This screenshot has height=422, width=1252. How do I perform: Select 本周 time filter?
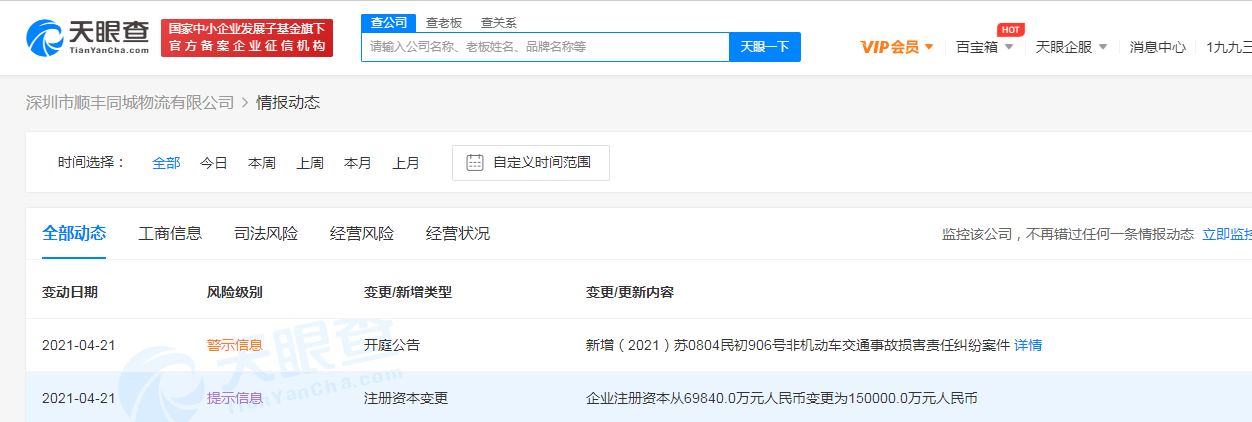pos(262,163)
